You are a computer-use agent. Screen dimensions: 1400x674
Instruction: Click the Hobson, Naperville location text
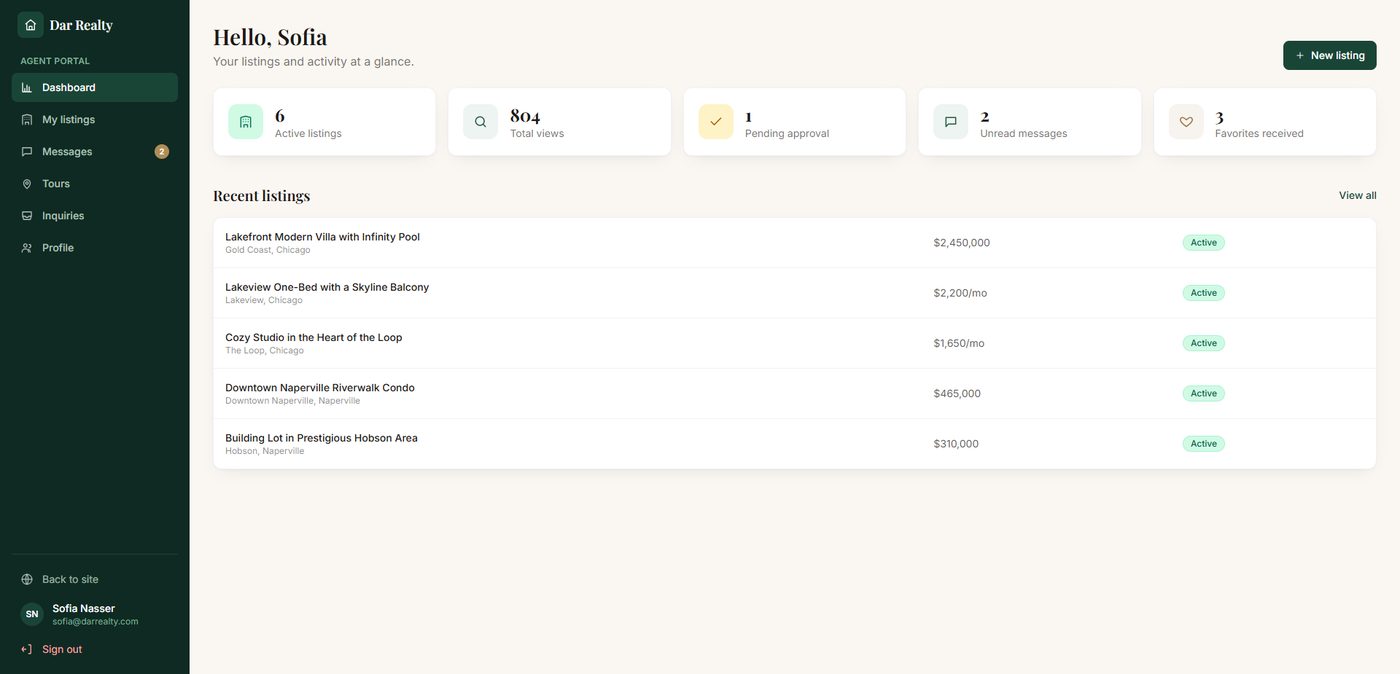[265, 451]
